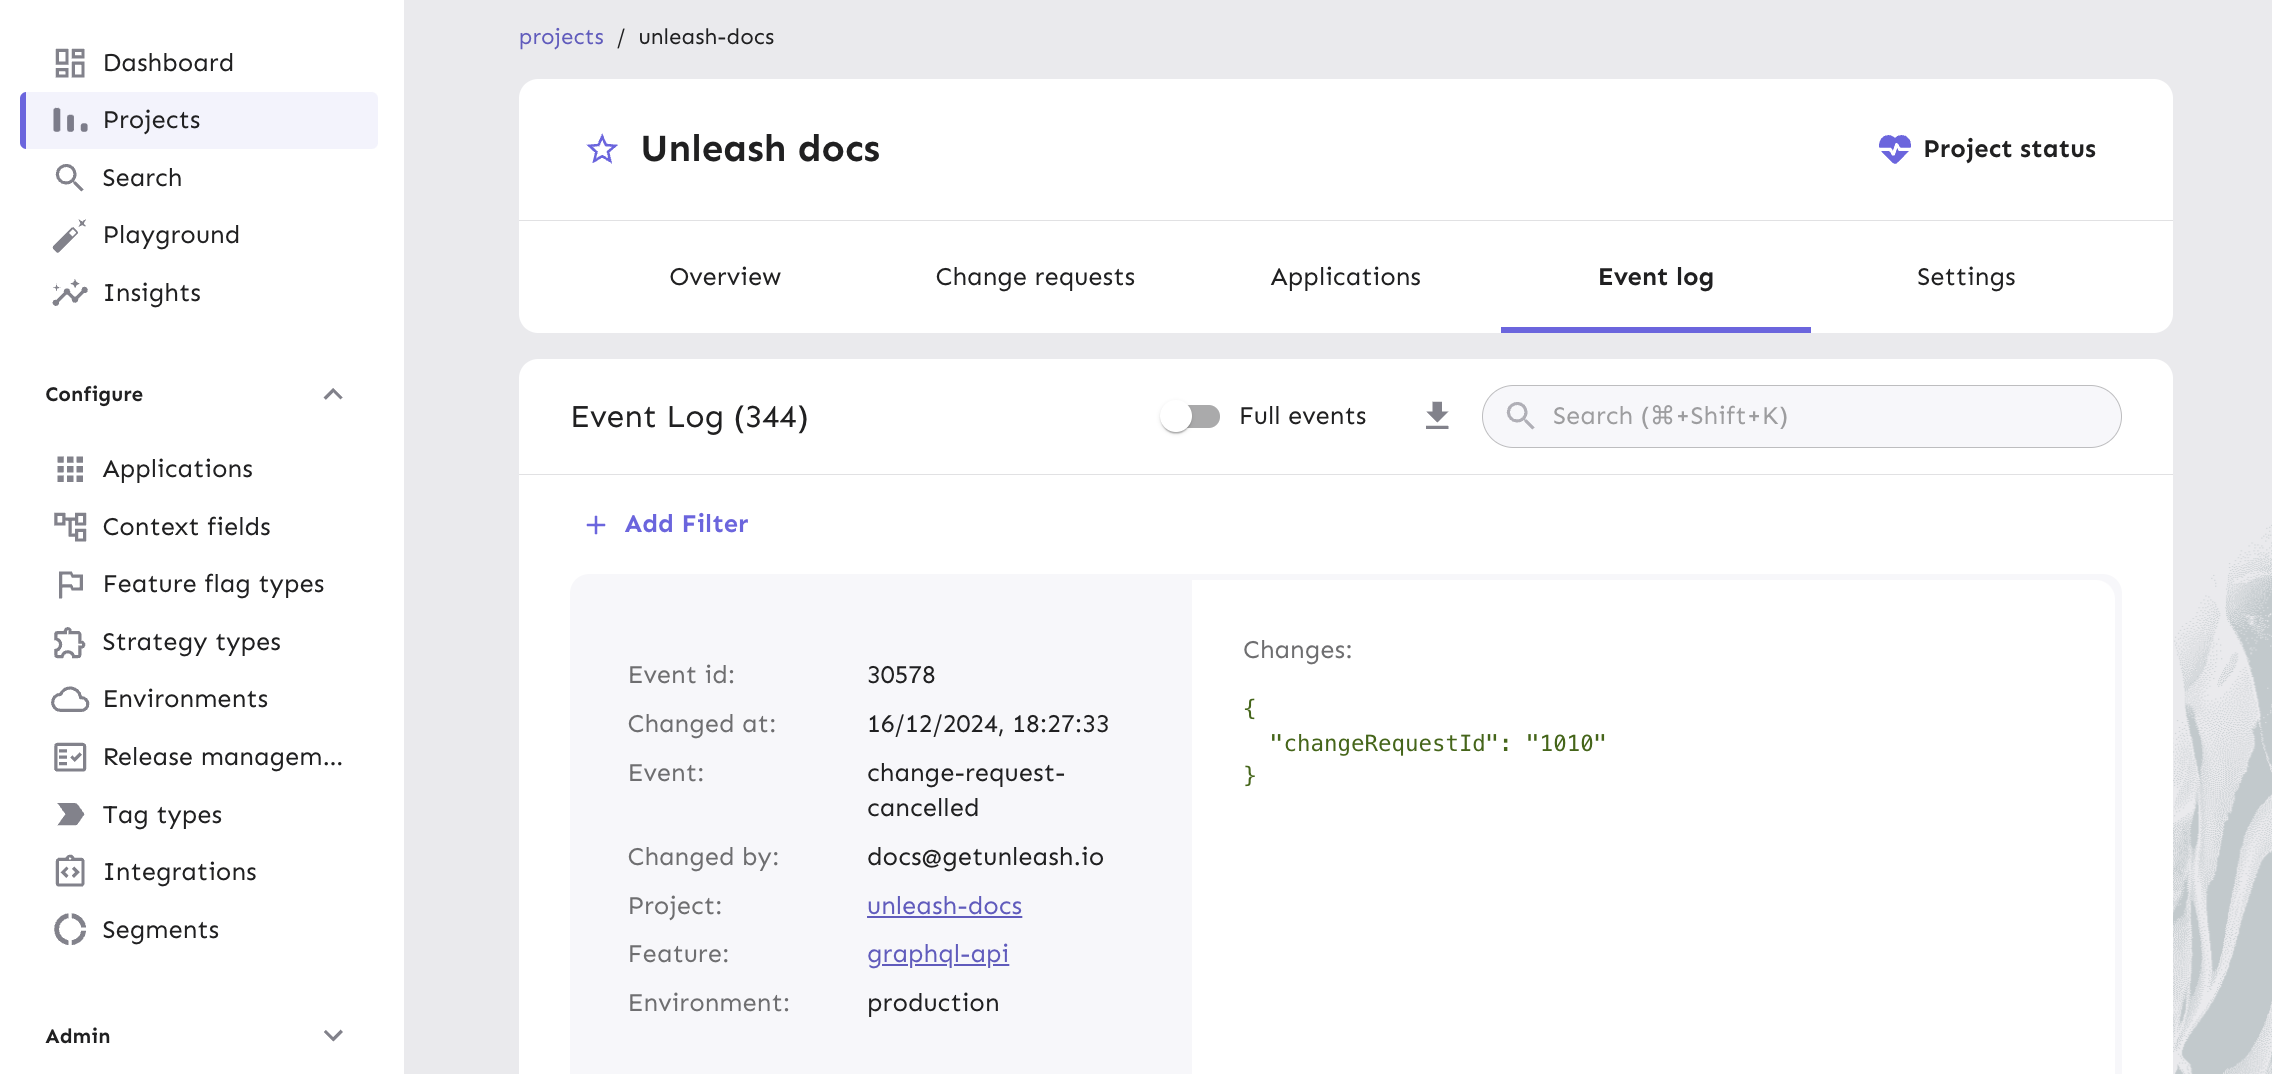The width and height of the screenshot is (2272, 1074).
Task: Select the Feature flag types flag icon
Action: pos(69,583)
